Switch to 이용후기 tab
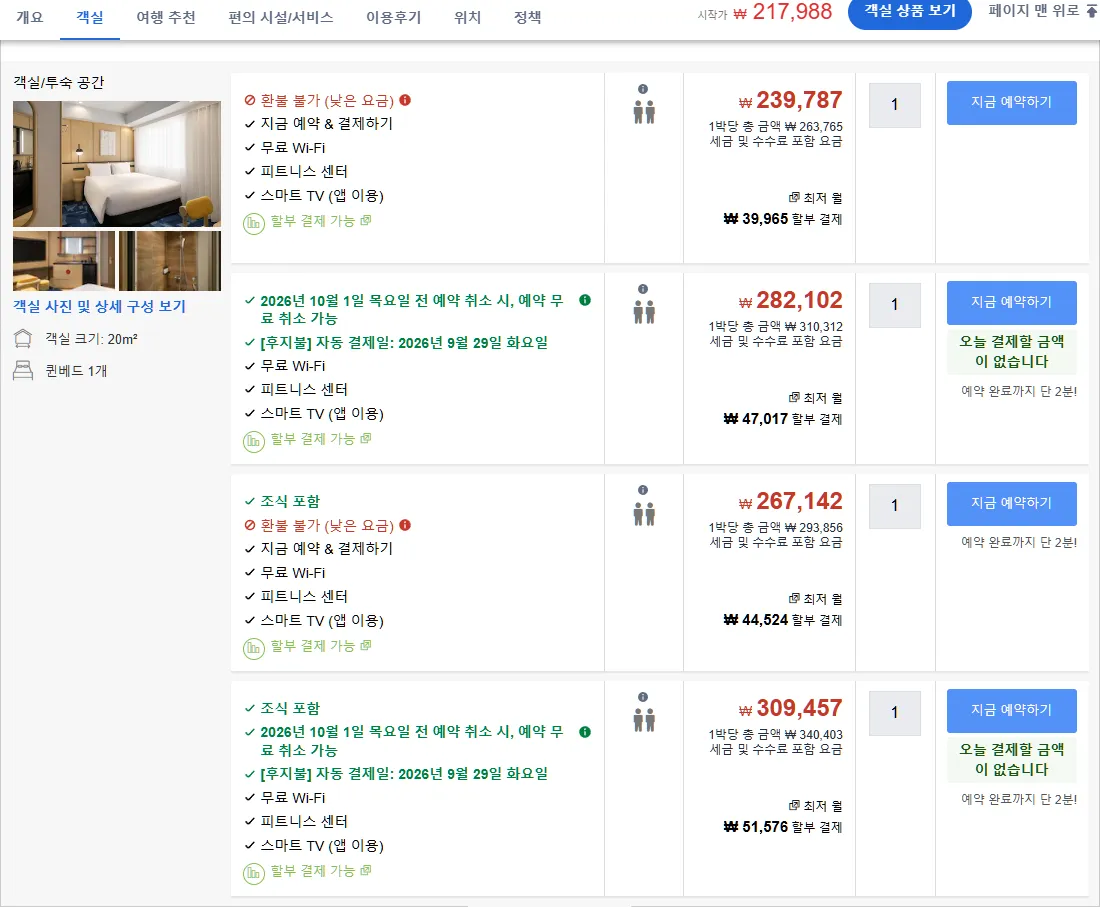This screenshot has width=1100, height=907. [394, 18]
